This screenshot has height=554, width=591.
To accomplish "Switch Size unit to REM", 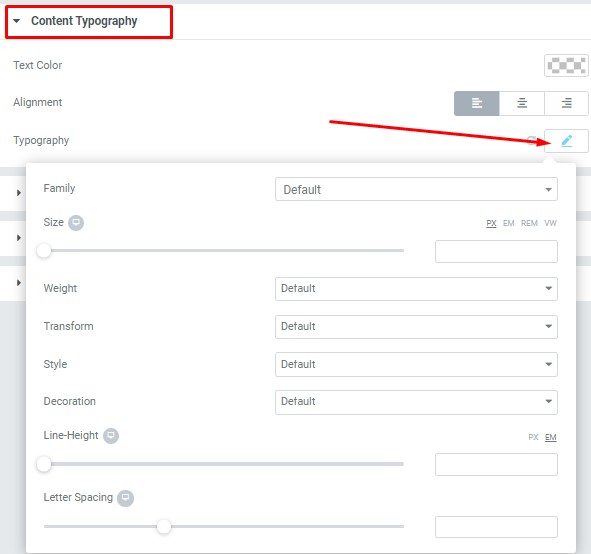I will coord(529,223).
